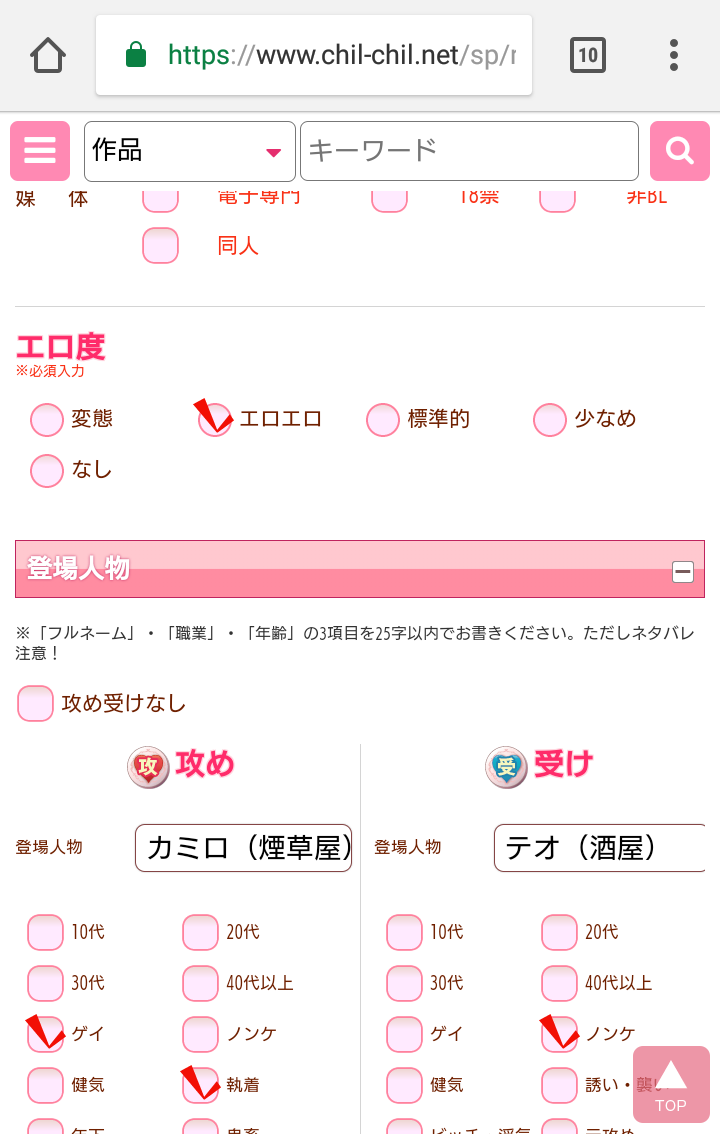The image size is (720, 1134).
Task: Uncheck the 執着 checkbox under 攻め
Action: [x=200, y=1085]
